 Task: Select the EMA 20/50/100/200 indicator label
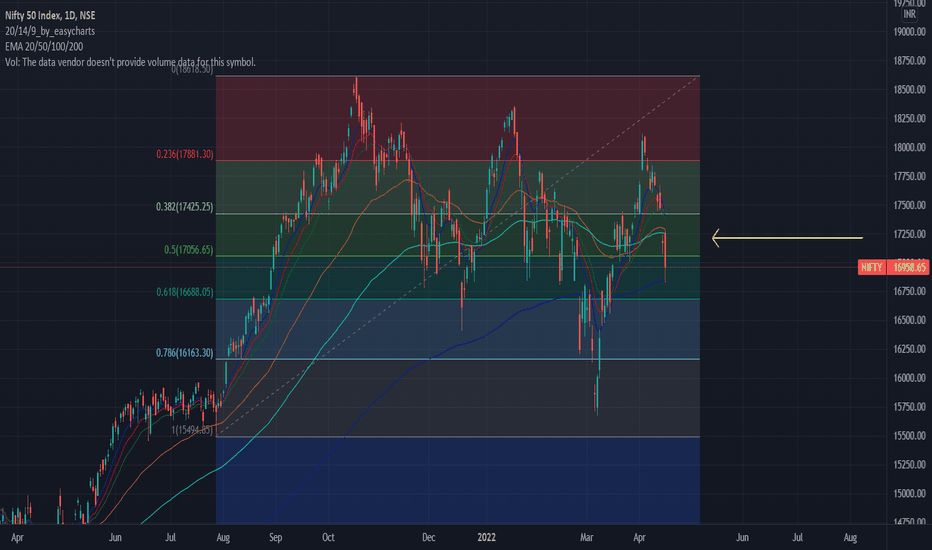click(44, 46)
